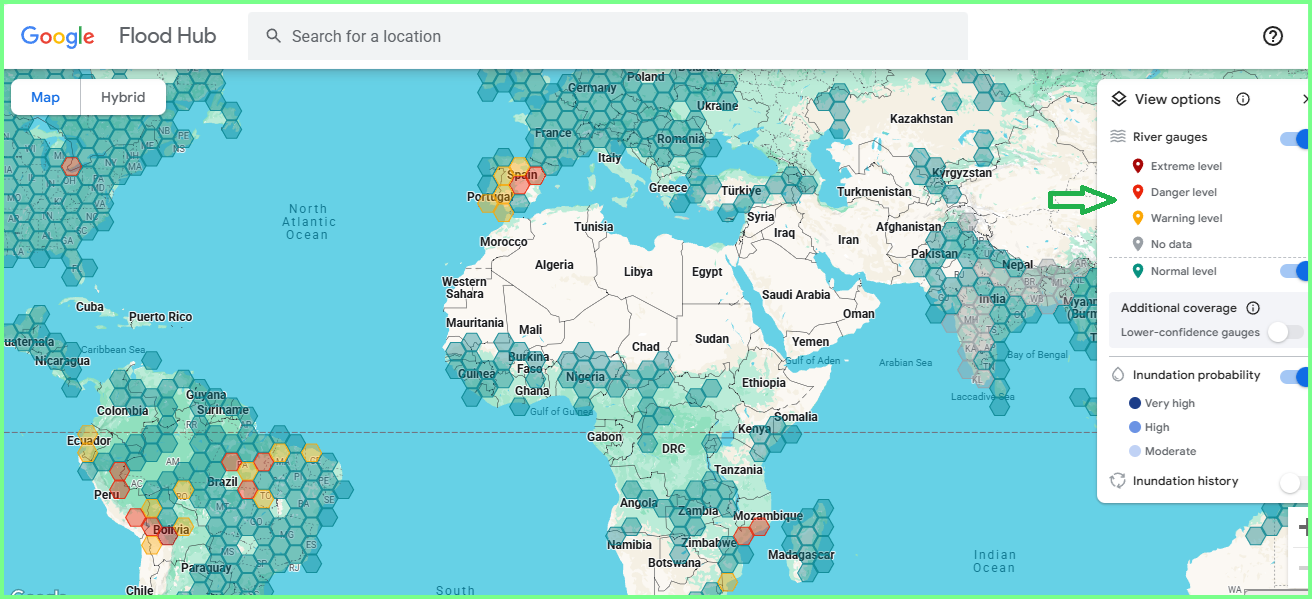The image size is (1312, 599).
Task: Click the Indian Ocean label
Action: pos(994,561)
